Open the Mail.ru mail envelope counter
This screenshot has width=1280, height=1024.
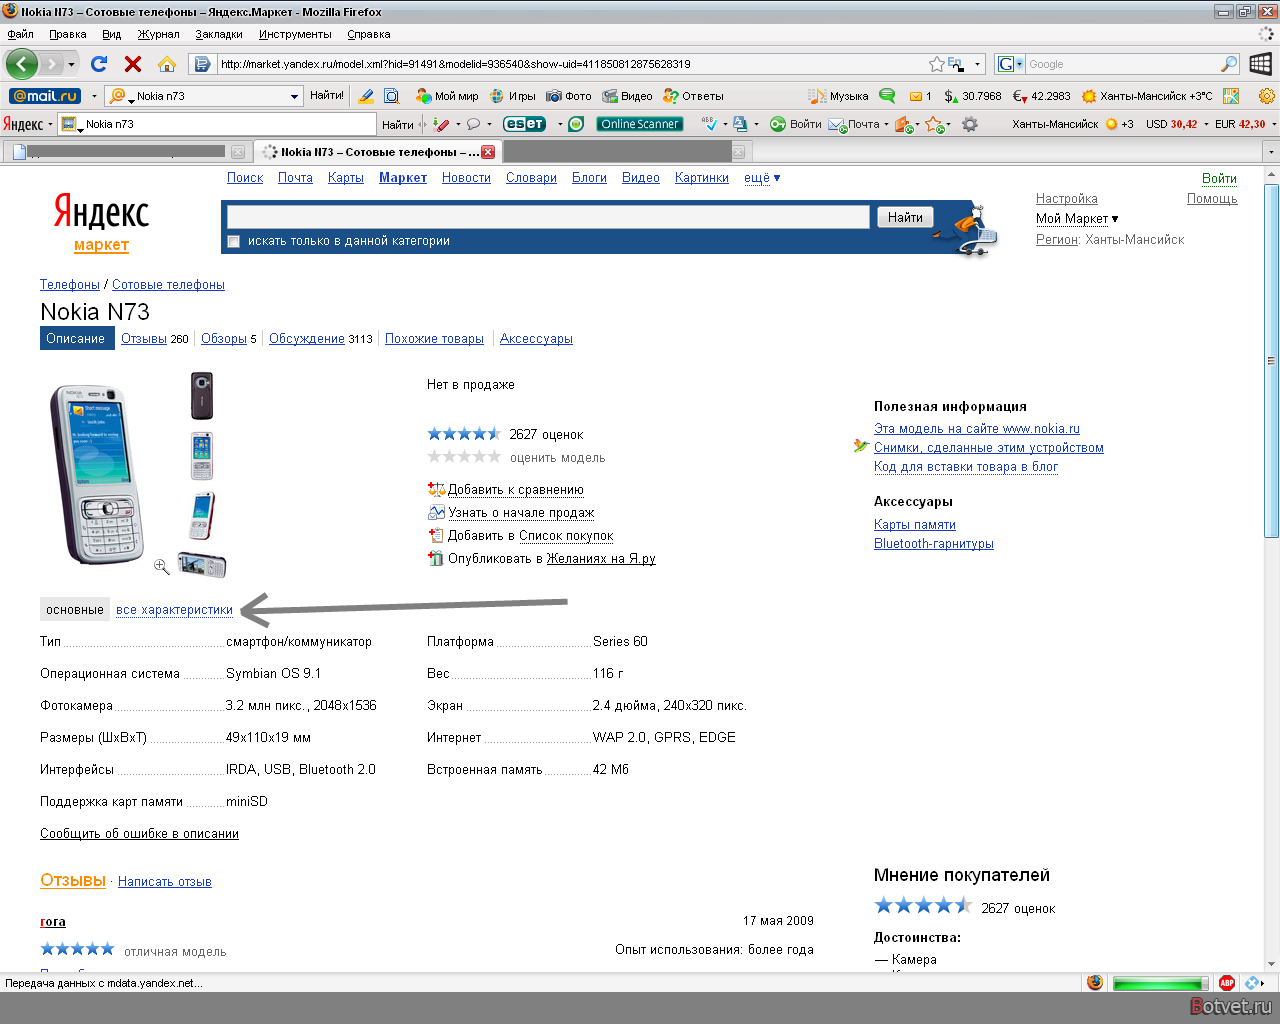point(920,96)
